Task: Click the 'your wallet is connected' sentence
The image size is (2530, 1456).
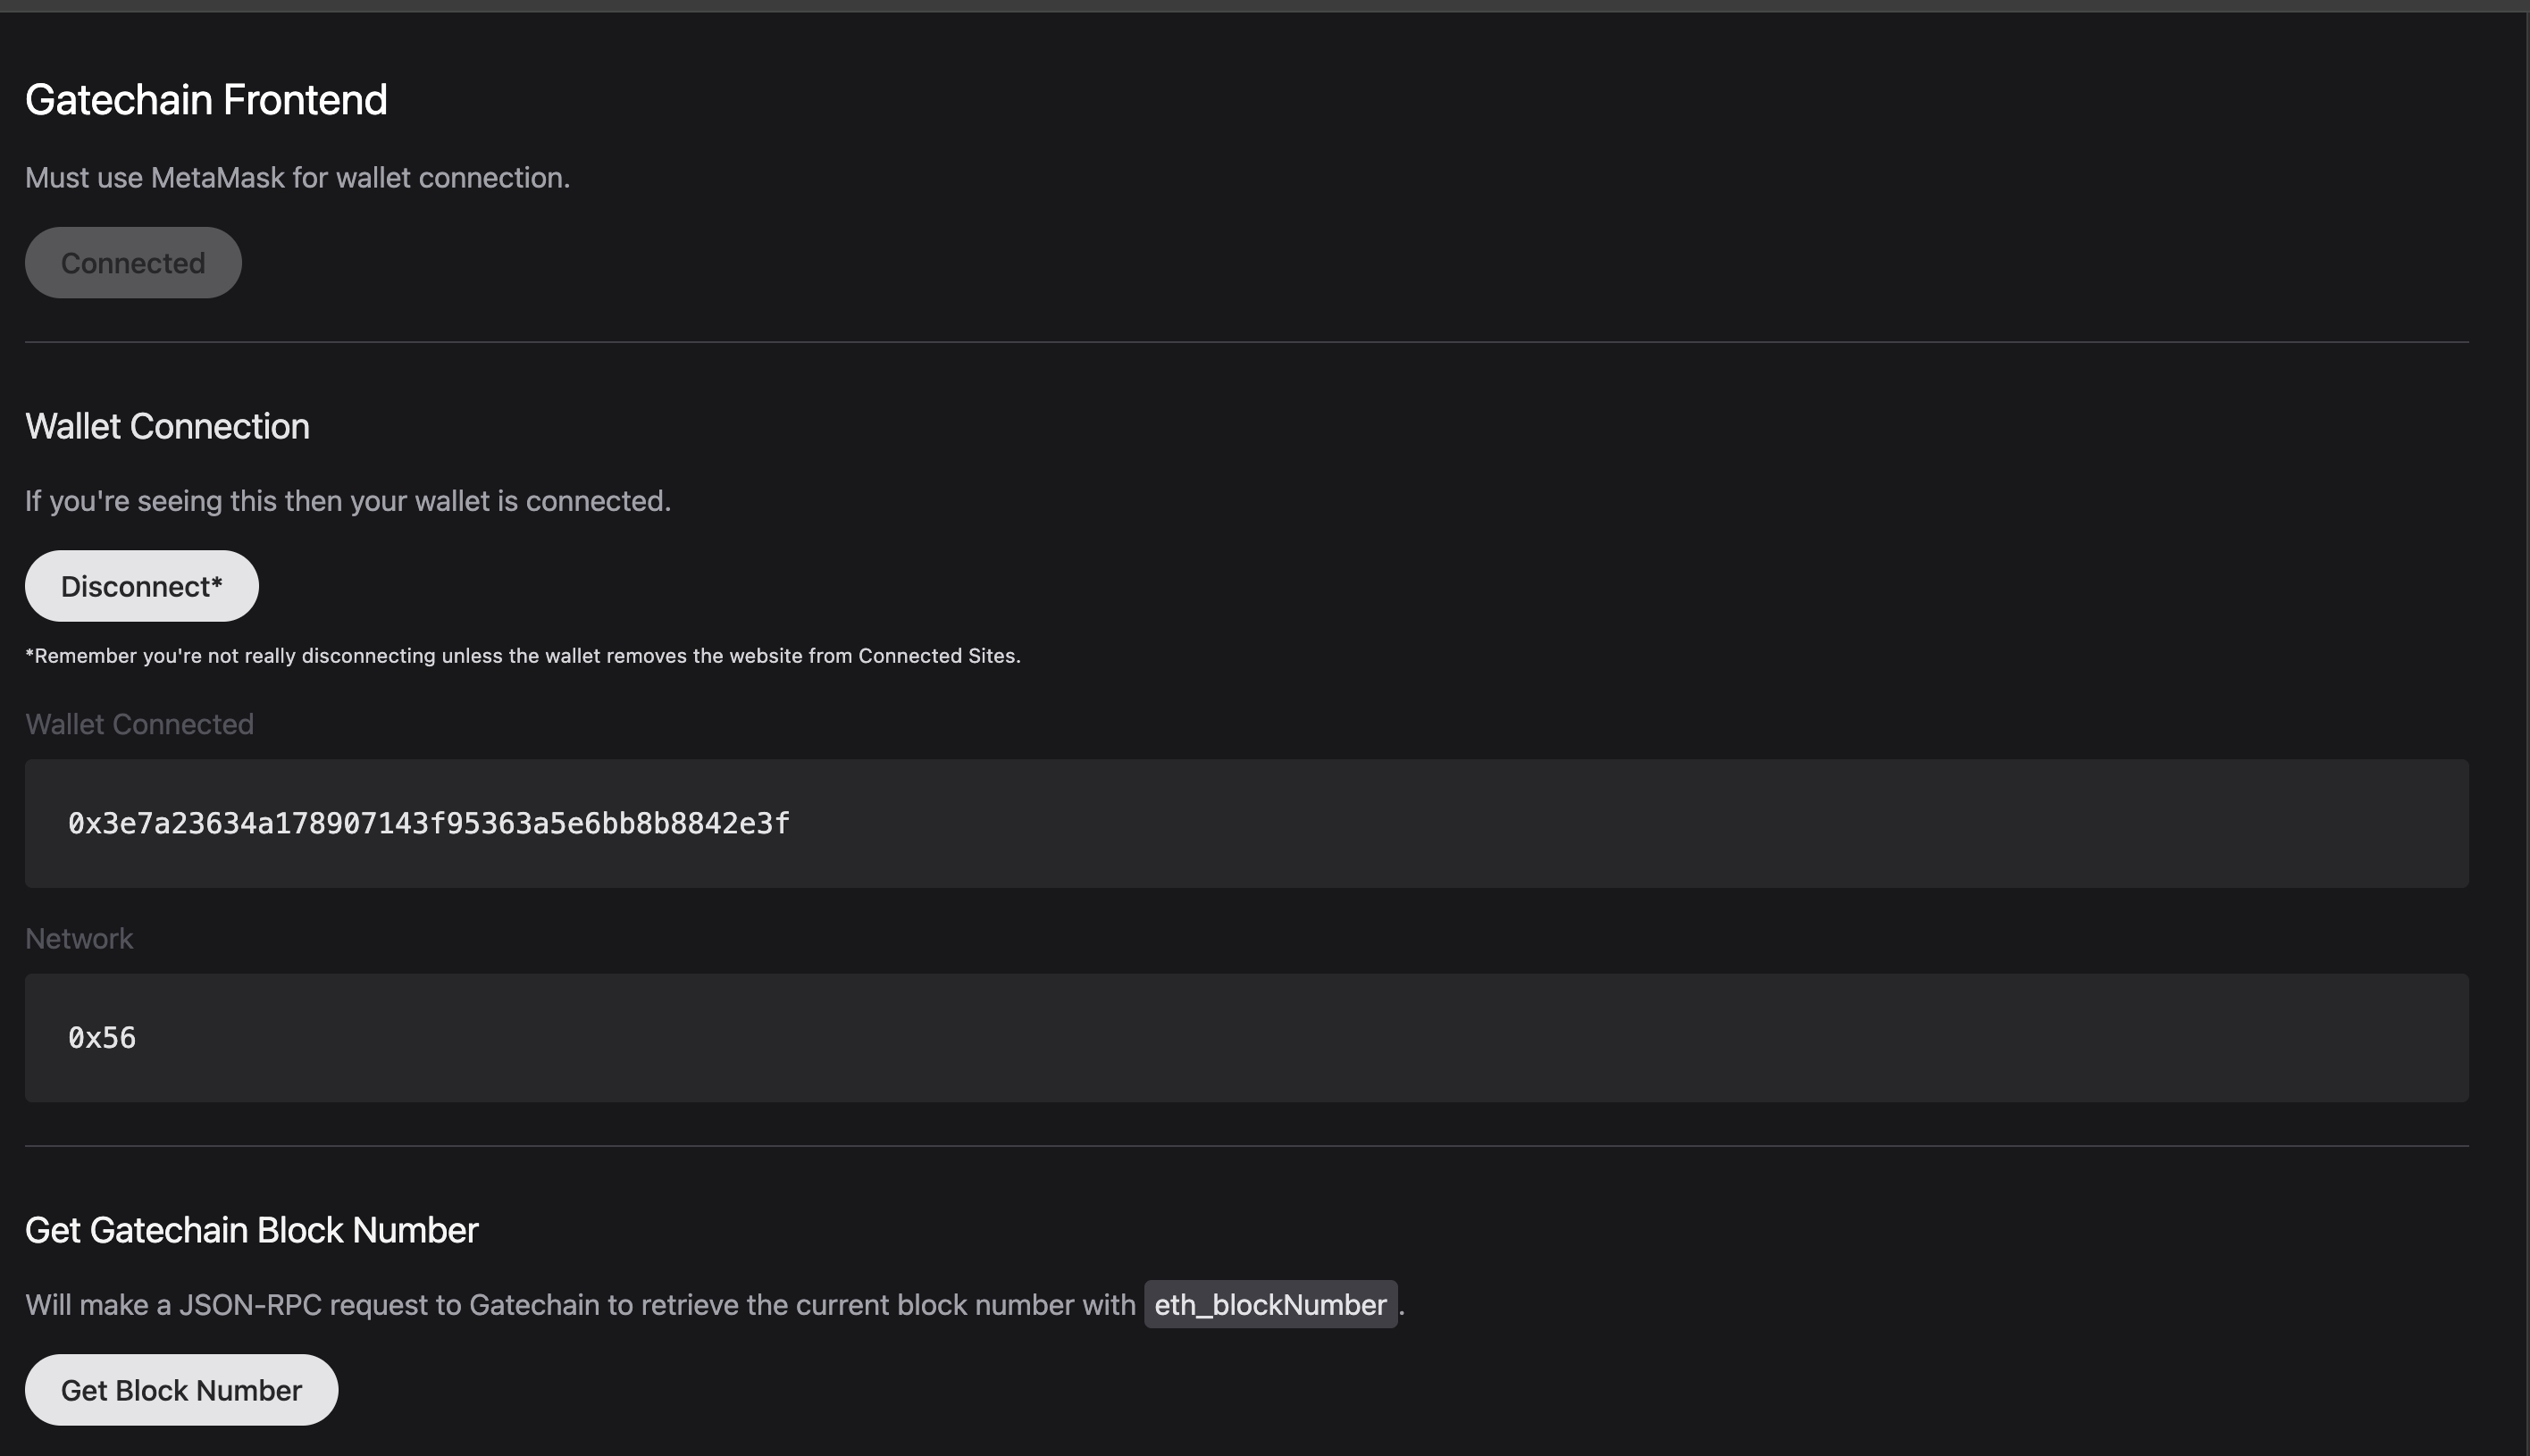Action: pyautogui.click(x=348, y=500)
